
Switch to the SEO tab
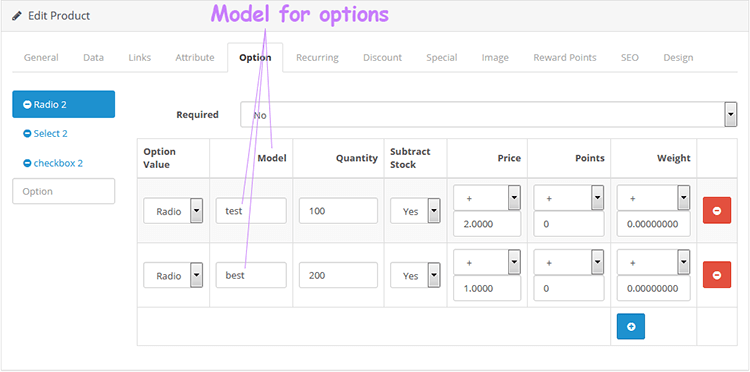(x=629, y=58)
